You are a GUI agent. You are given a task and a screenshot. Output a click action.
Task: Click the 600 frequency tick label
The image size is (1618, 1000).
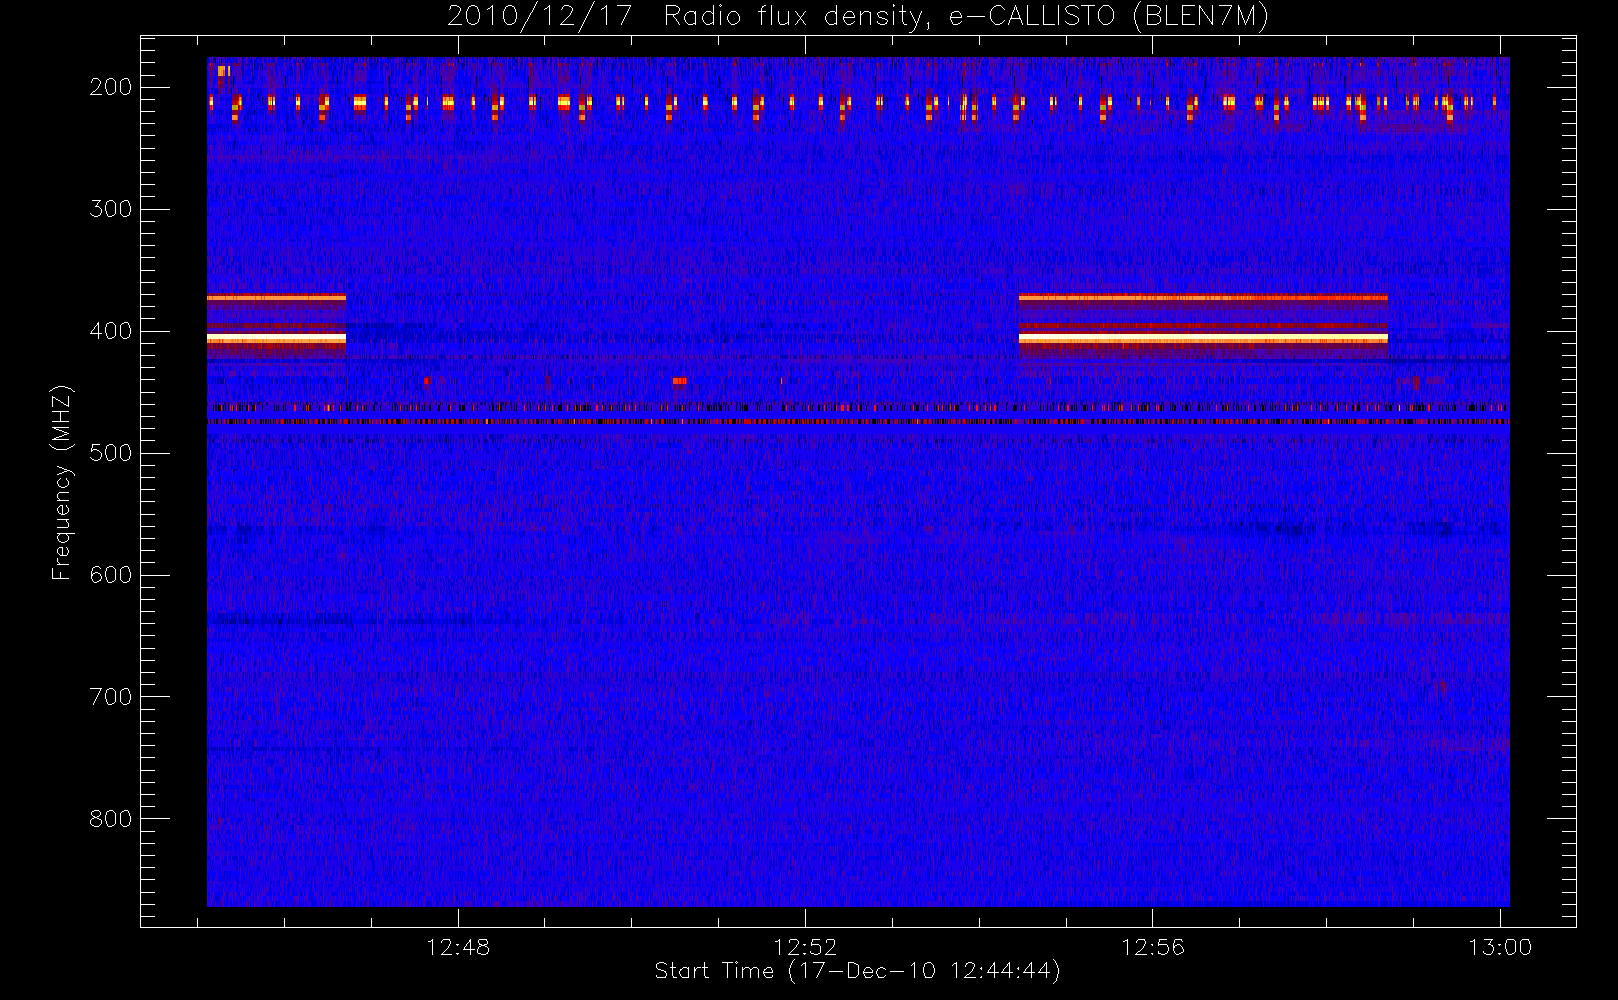click(x=110, y=575)
